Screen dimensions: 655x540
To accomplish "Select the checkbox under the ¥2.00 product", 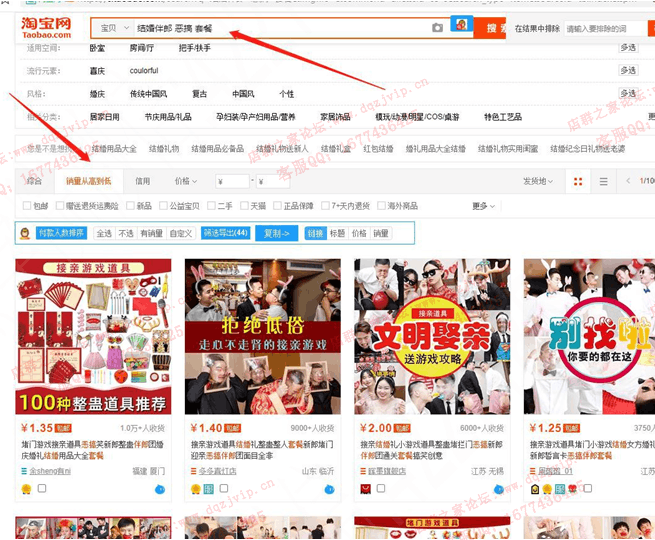I will click(381, 488).
